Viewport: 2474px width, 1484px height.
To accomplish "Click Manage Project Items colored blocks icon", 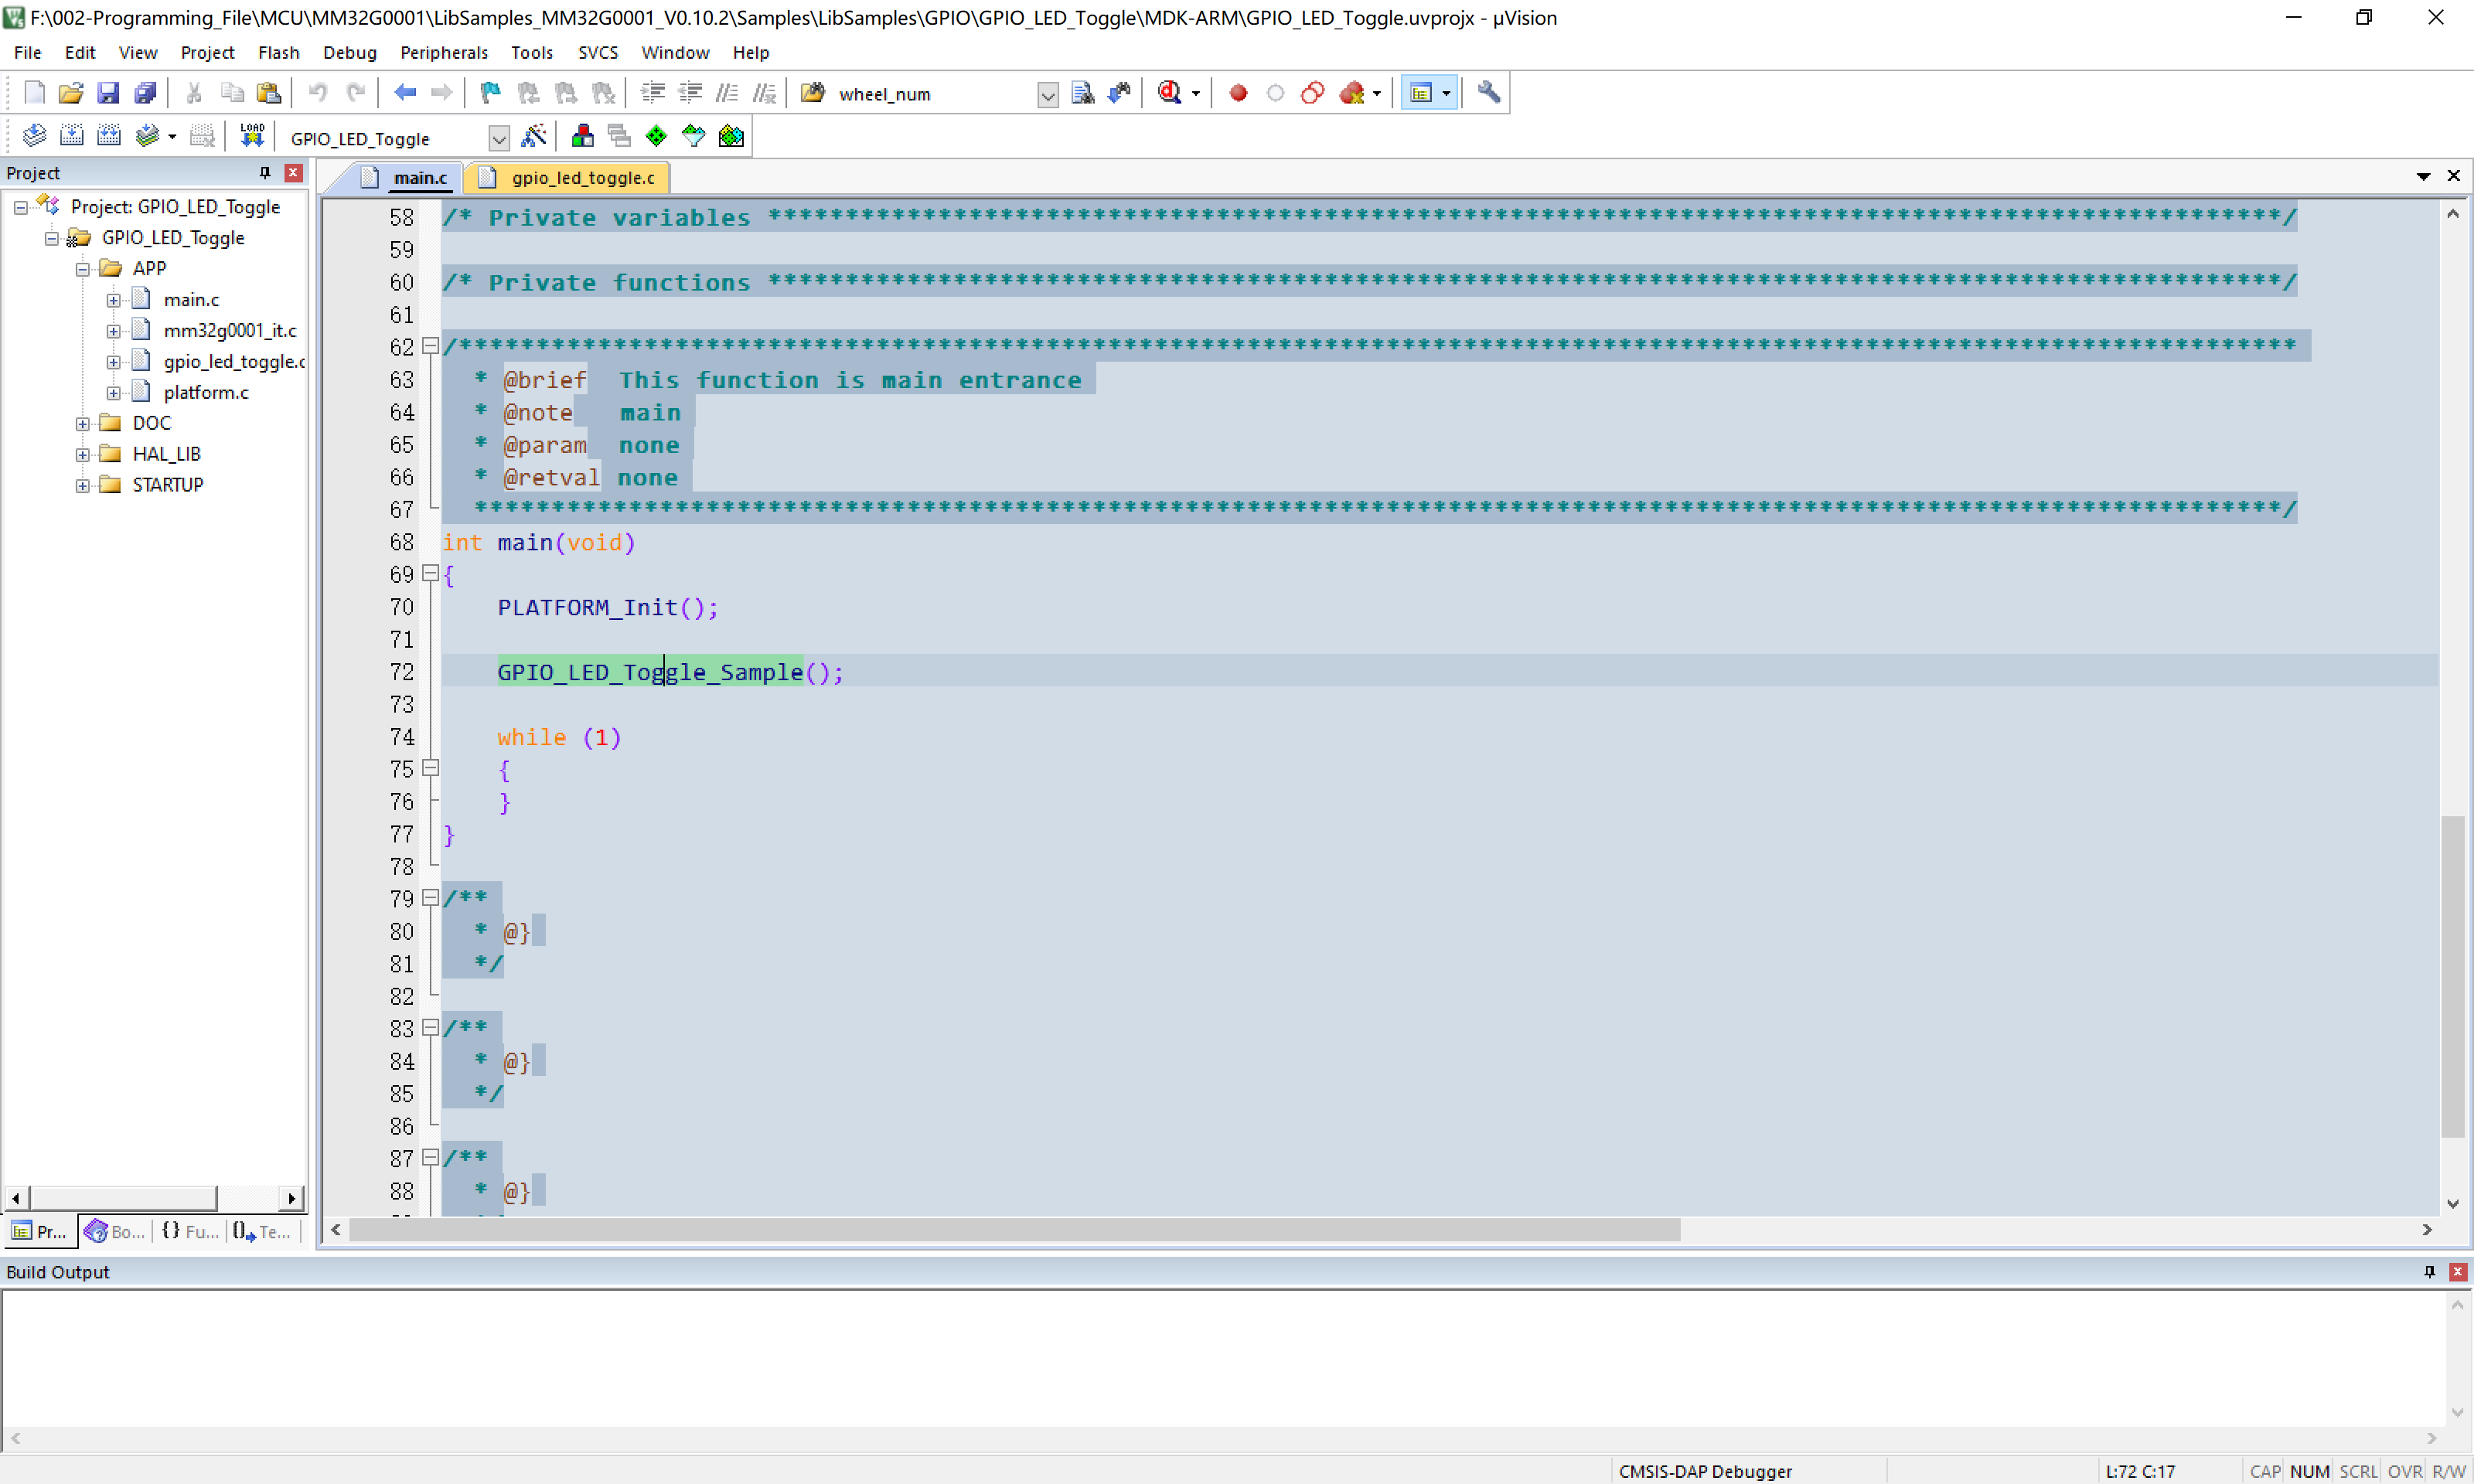I will click(x=582, y=136).
